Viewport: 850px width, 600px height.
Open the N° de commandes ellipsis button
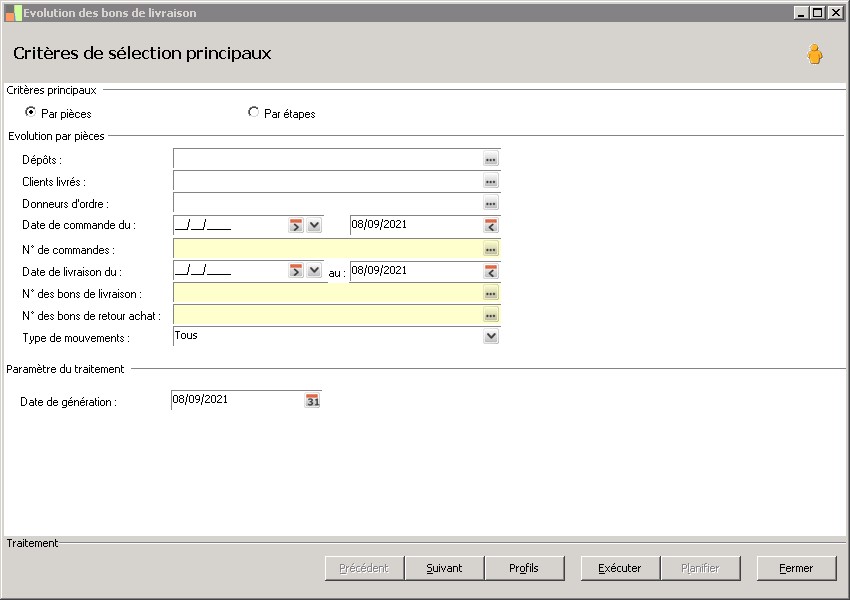click(x=491, y=249)
